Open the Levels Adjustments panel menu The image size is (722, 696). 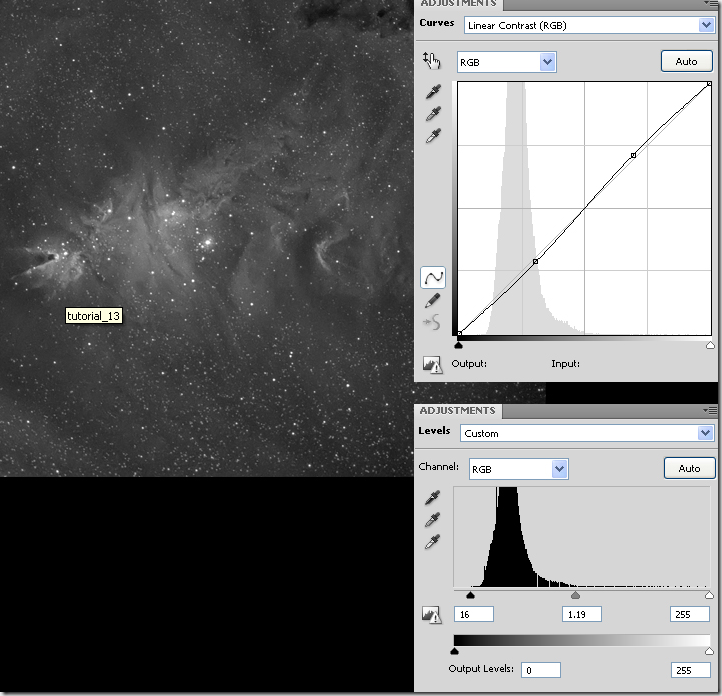710,410
